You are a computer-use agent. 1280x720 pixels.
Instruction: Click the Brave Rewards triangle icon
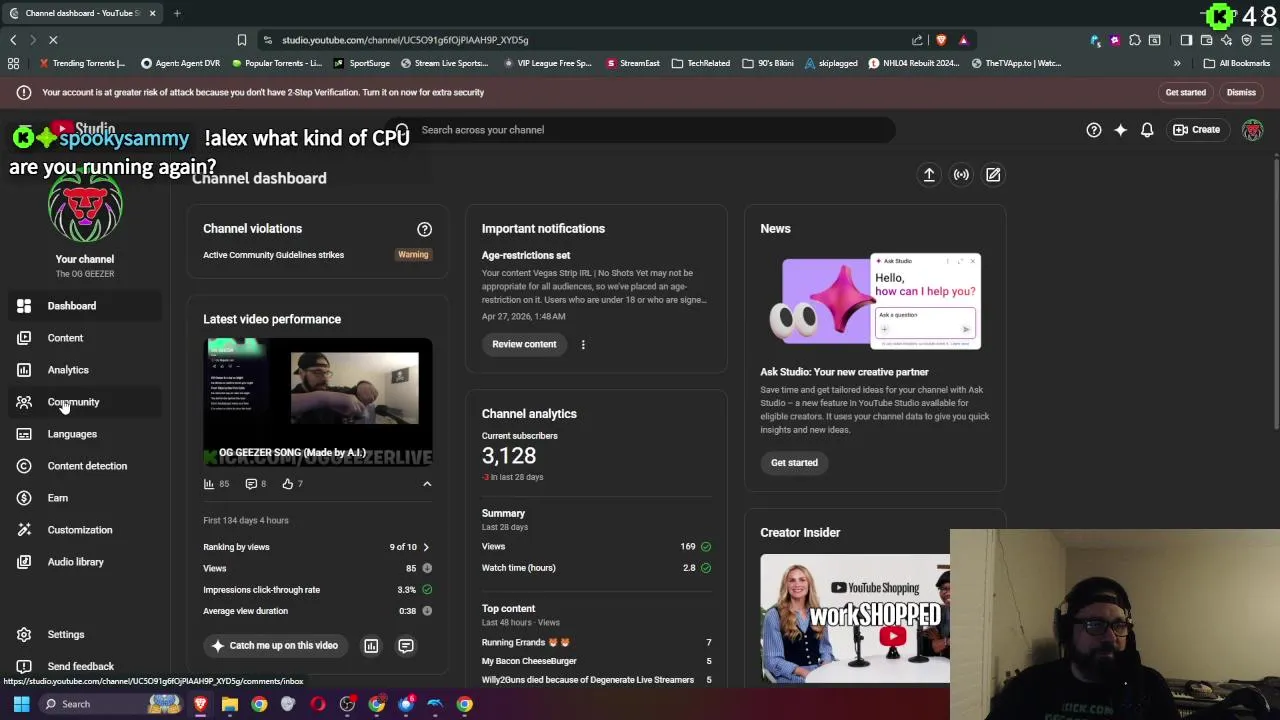point(964,40)
